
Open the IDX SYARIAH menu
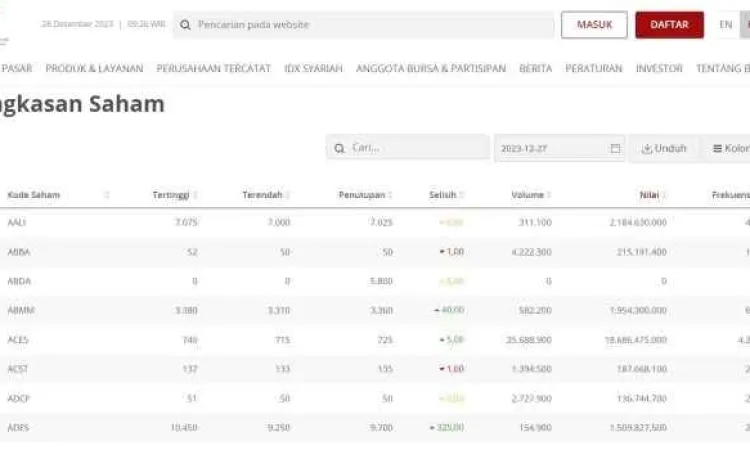pos(313,68)
